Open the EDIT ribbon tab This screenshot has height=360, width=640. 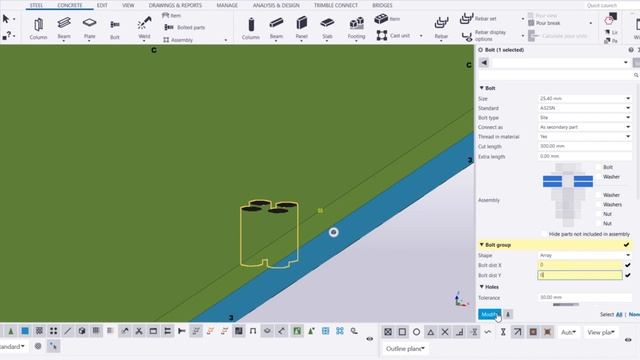tap(102, 5)
